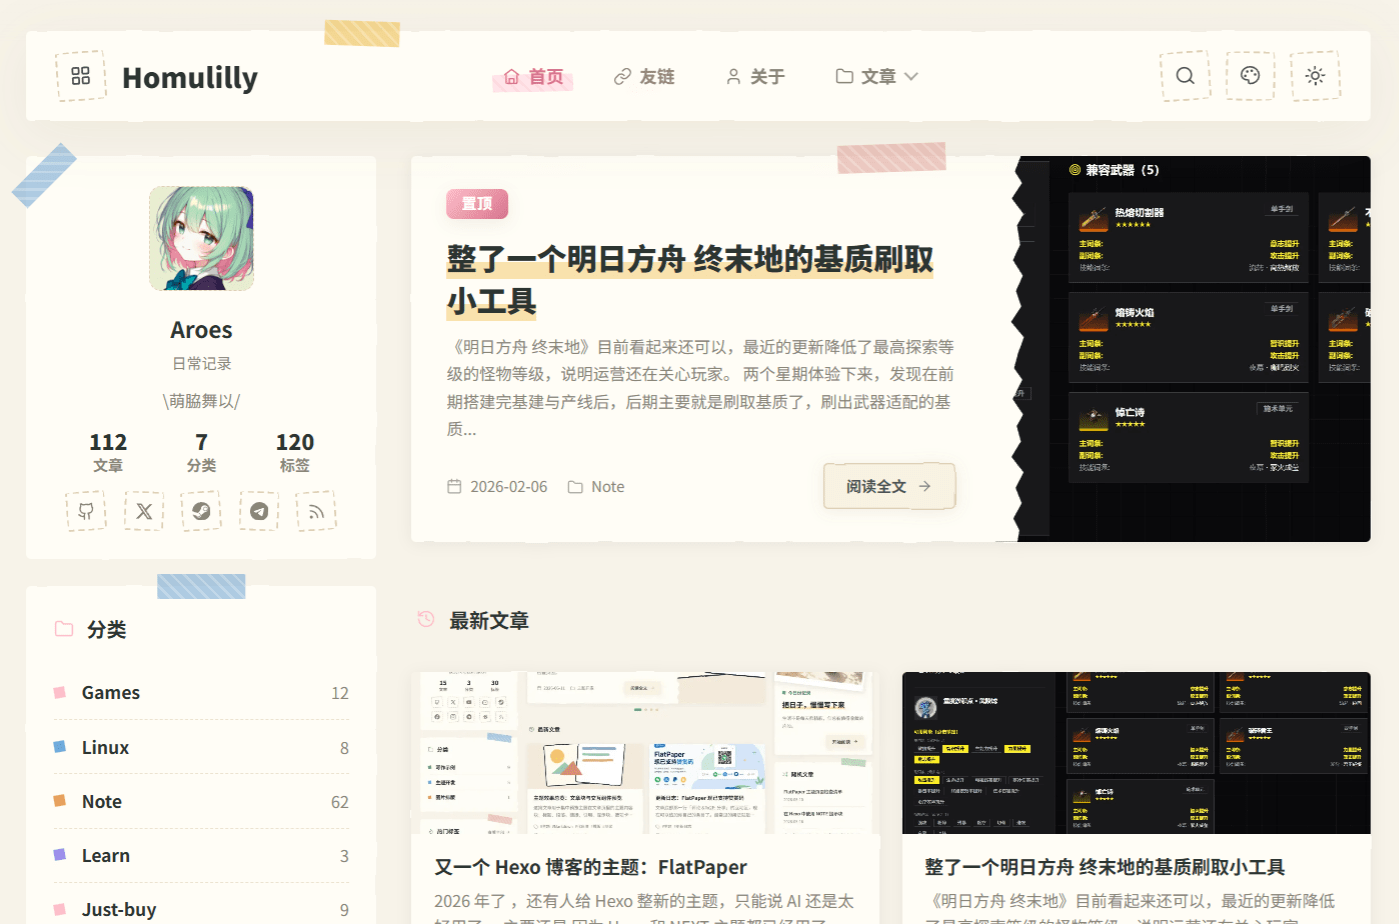This screenshot has height=924, width=1399.
Task: Open the 整了一个明日方舟 终末地的基质刷取小工具 card title
Action: [x=1105, y=867]
